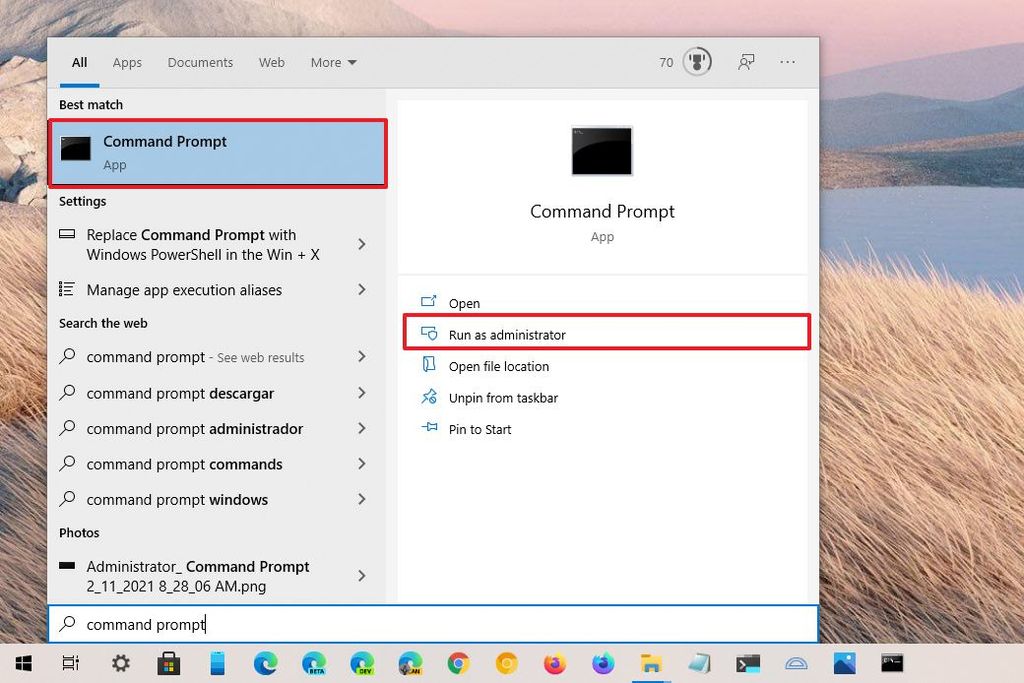The image size is (1024, 683).
Task: Expand the More filter dropdown
Action: [x=333, y=61]
